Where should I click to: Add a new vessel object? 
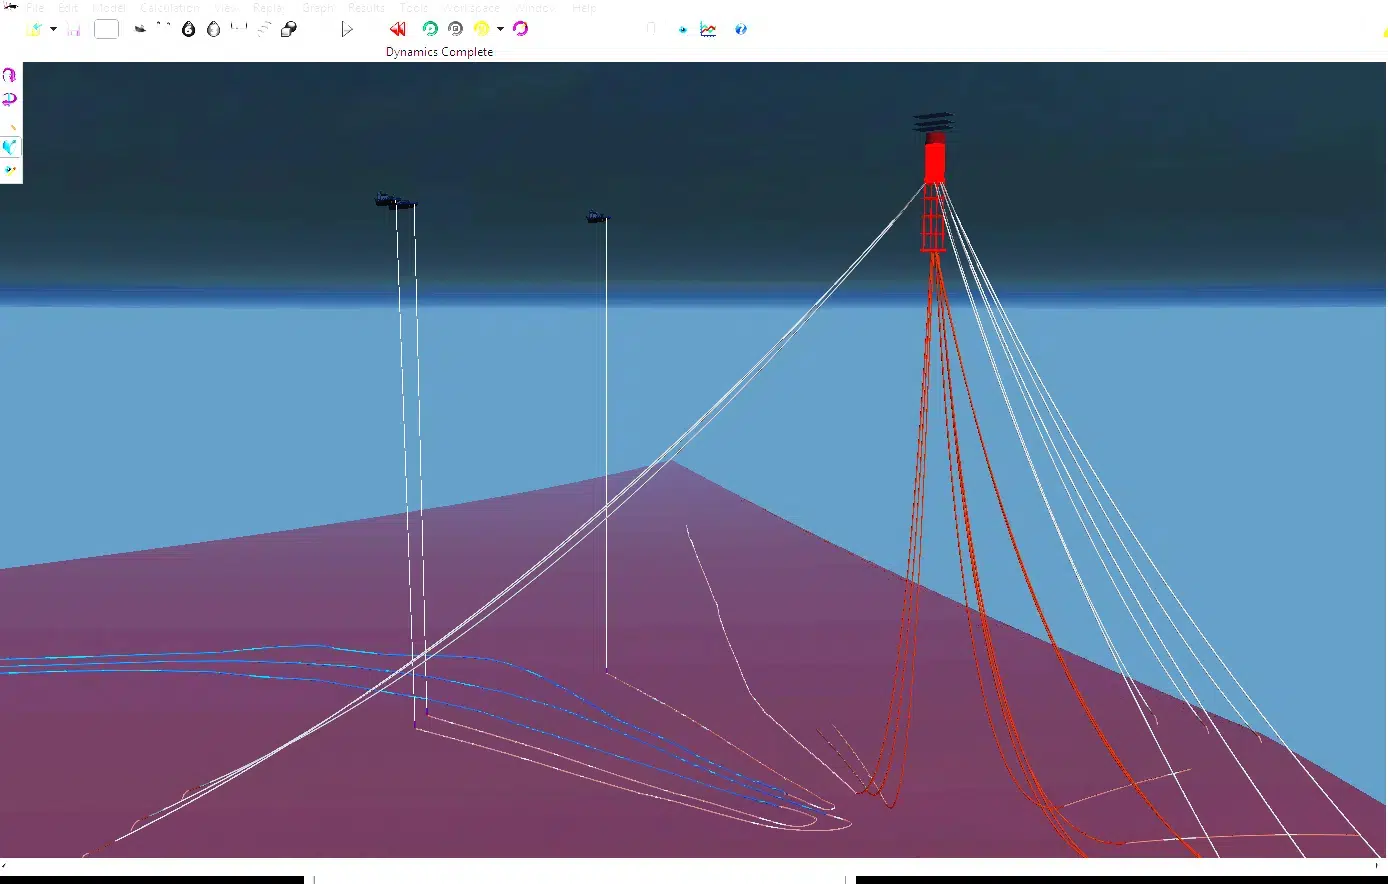coord(141,29)
